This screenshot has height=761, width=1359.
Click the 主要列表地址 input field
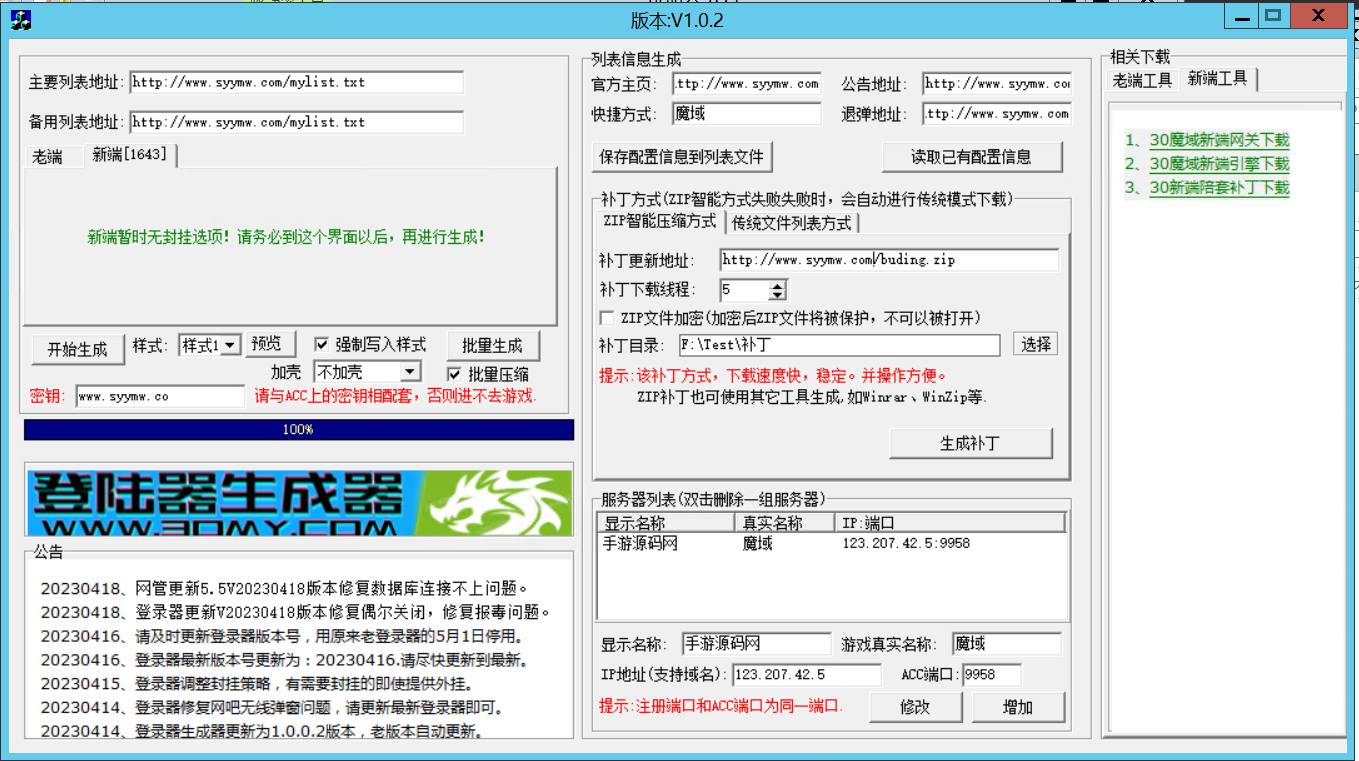(x=296, y=83)
